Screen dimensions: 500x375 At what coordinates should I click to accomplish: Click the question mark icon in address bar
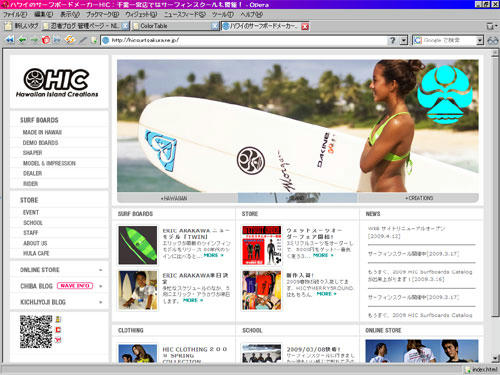pyautogui.click(x=393, y=40)
